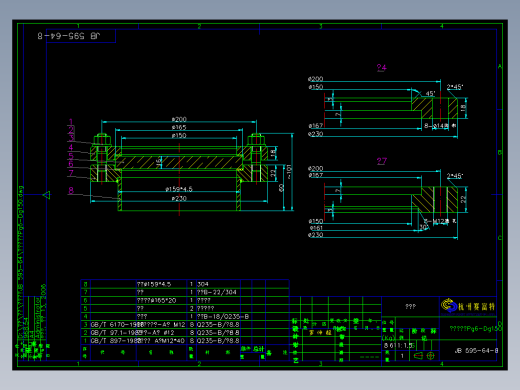Select the 30' angle dimension in detail 27

coord(424,227)
